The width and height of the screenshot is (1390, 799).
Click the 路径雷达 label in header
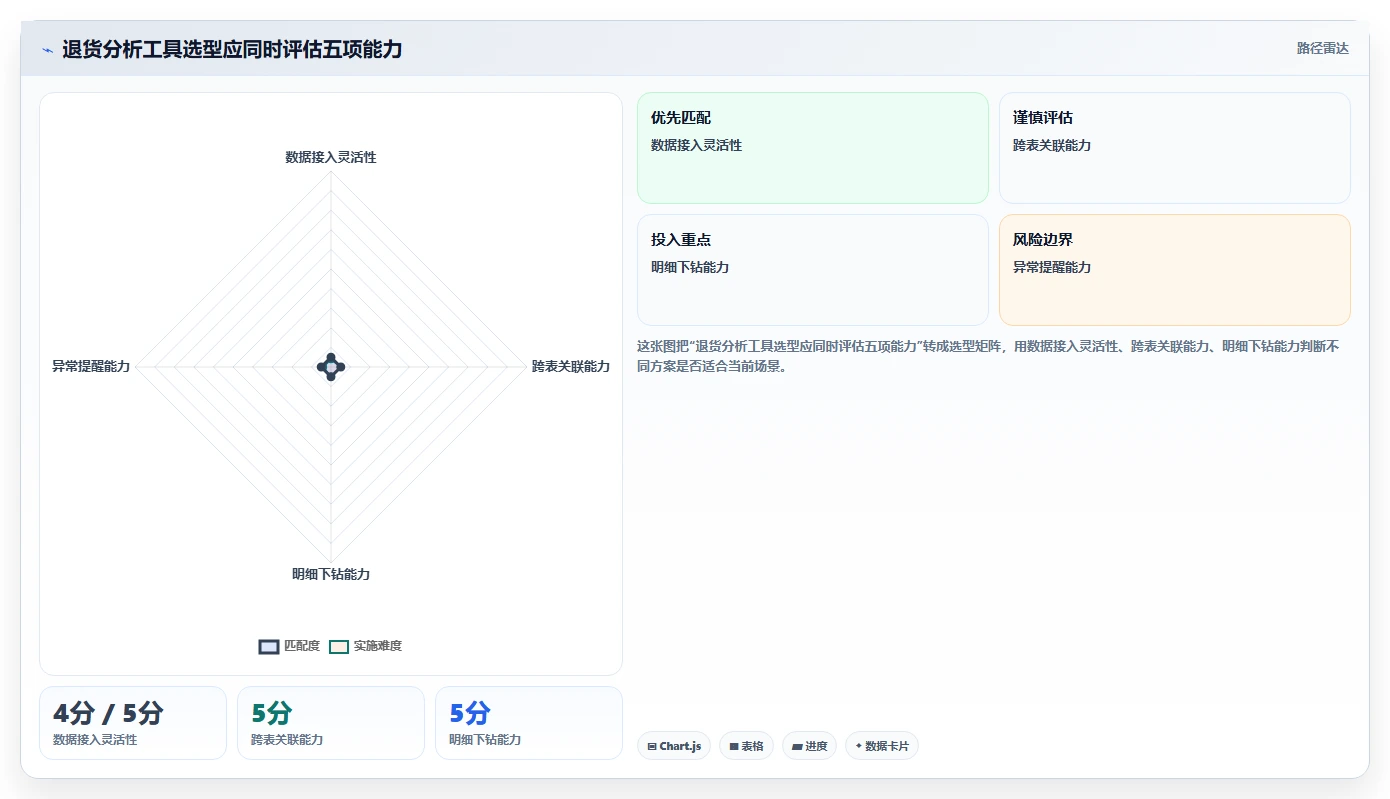(x=1322, y=48)
